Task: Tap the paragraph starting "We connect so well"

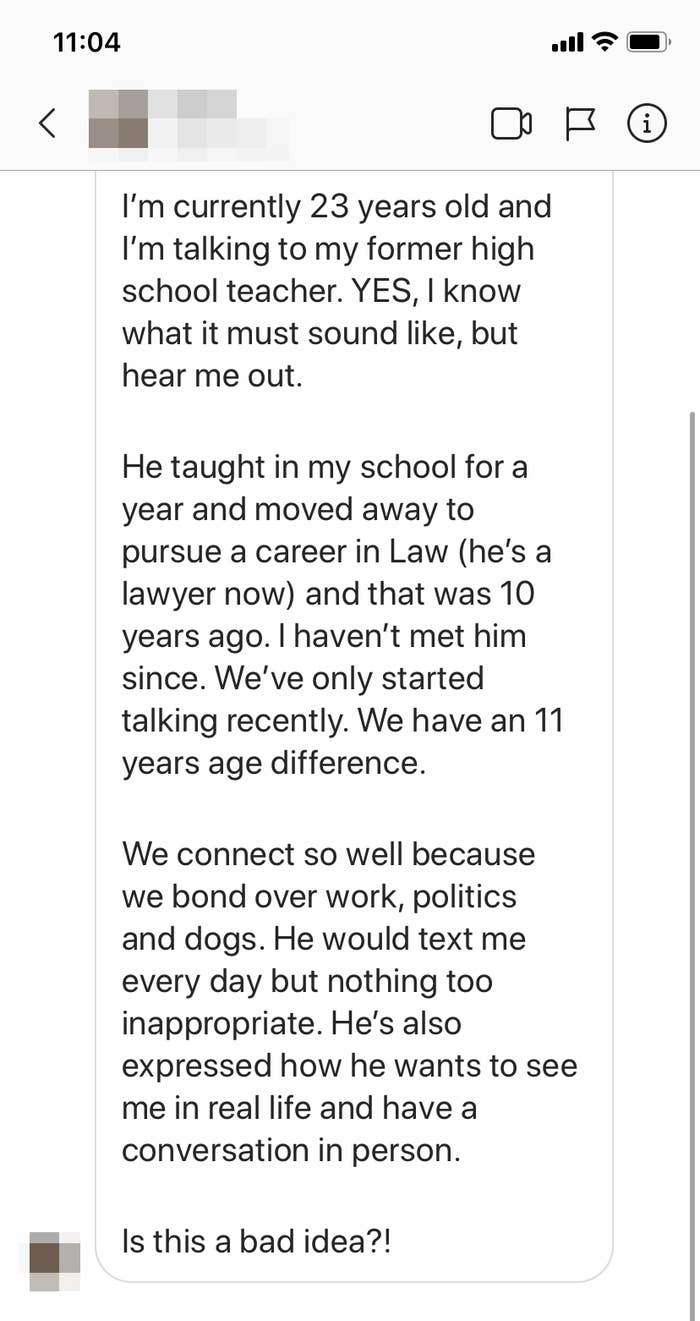Action: click(x=349, y=1003)
